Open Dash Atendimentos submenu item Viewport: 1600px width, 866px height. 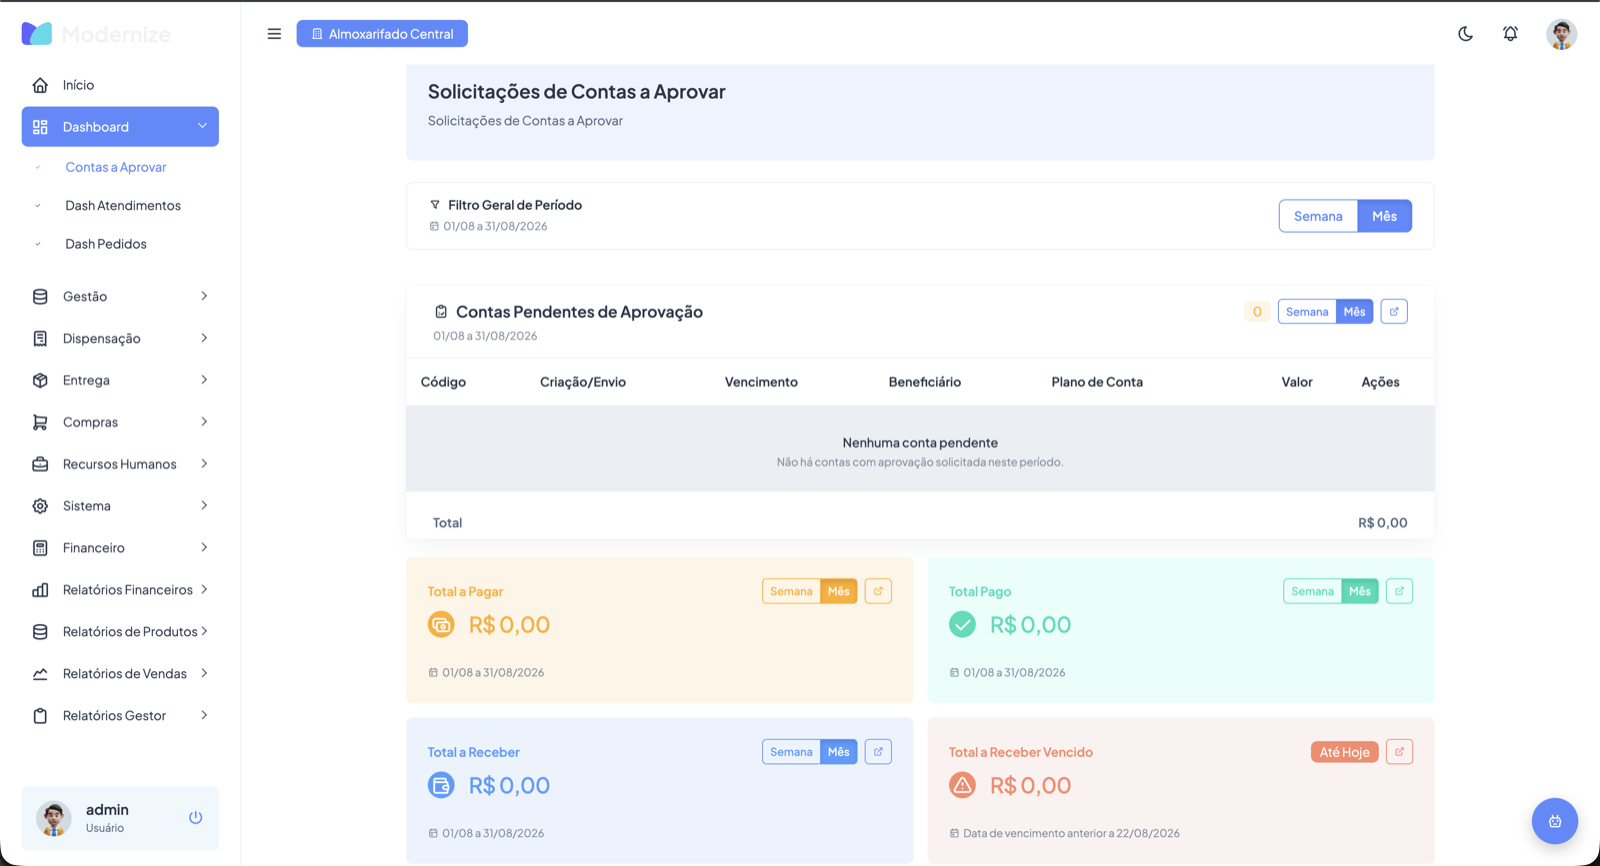point(123,206)
